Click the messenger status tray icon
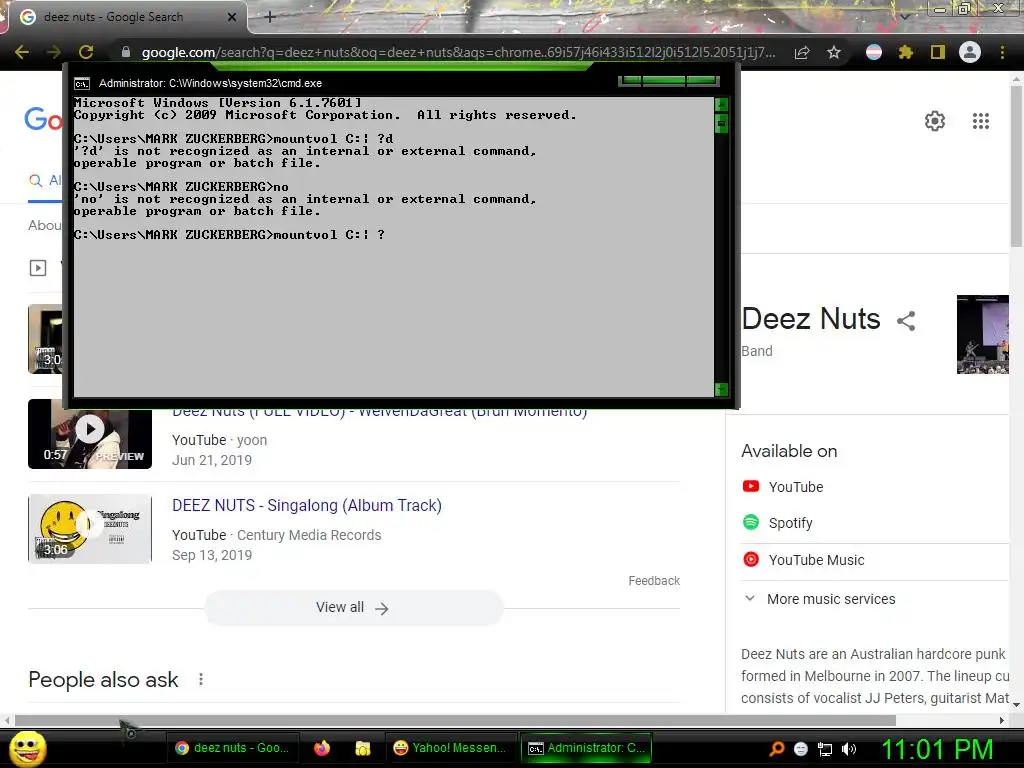Screen dimensions: 1024x768 (x=801, y=749)
